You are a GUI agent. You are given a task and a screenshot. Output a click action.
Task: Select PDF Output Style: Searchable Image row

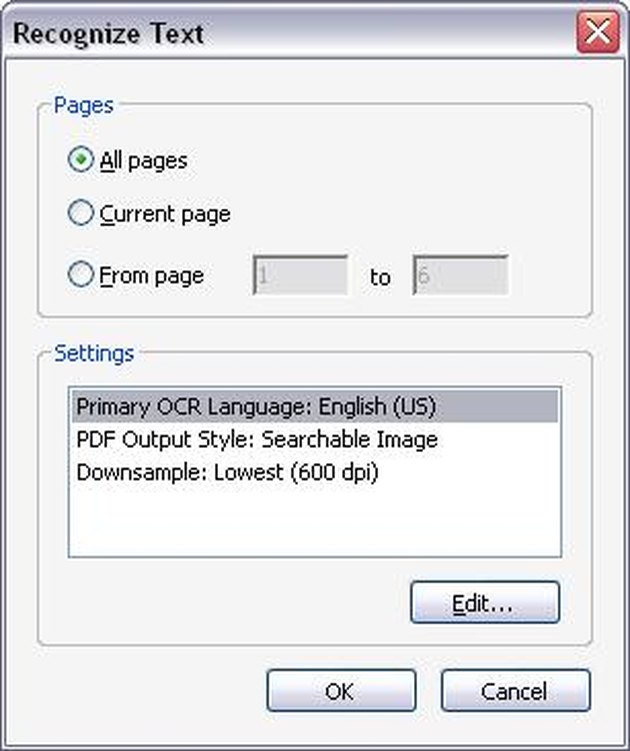pyautogui.click(x=315, y=439)
